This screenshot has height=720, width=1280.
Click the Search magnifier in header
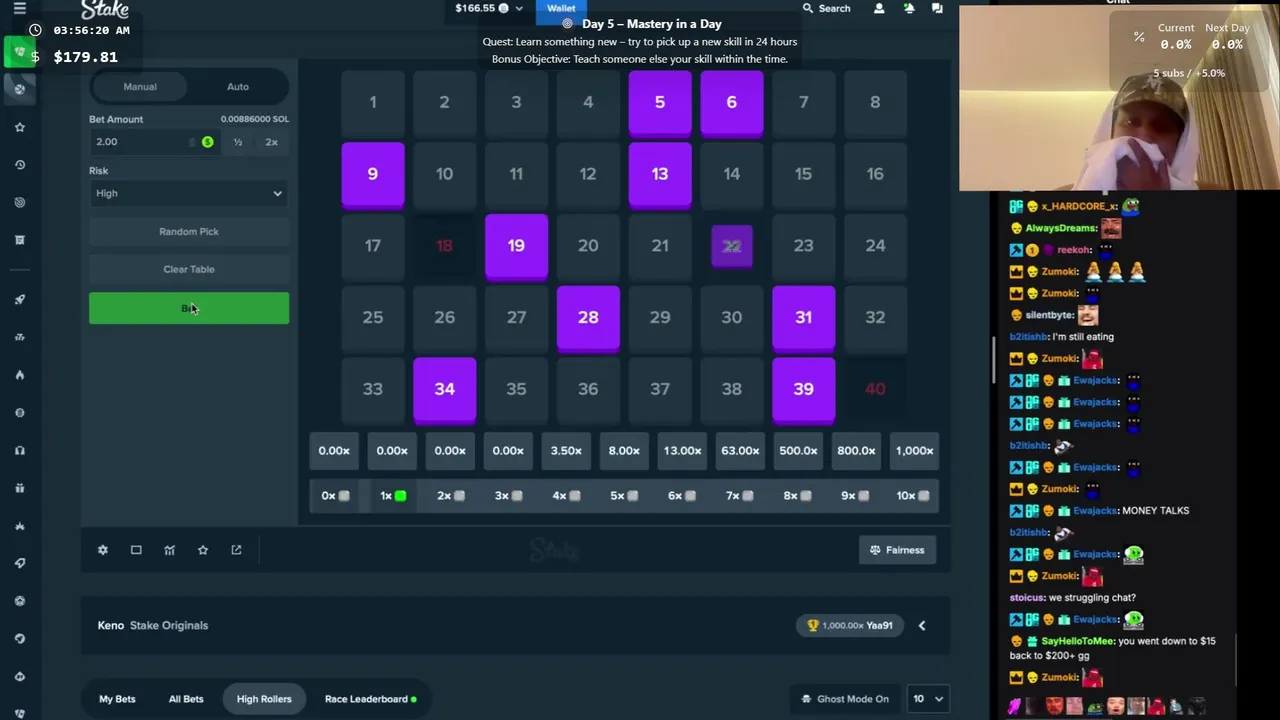808,8
